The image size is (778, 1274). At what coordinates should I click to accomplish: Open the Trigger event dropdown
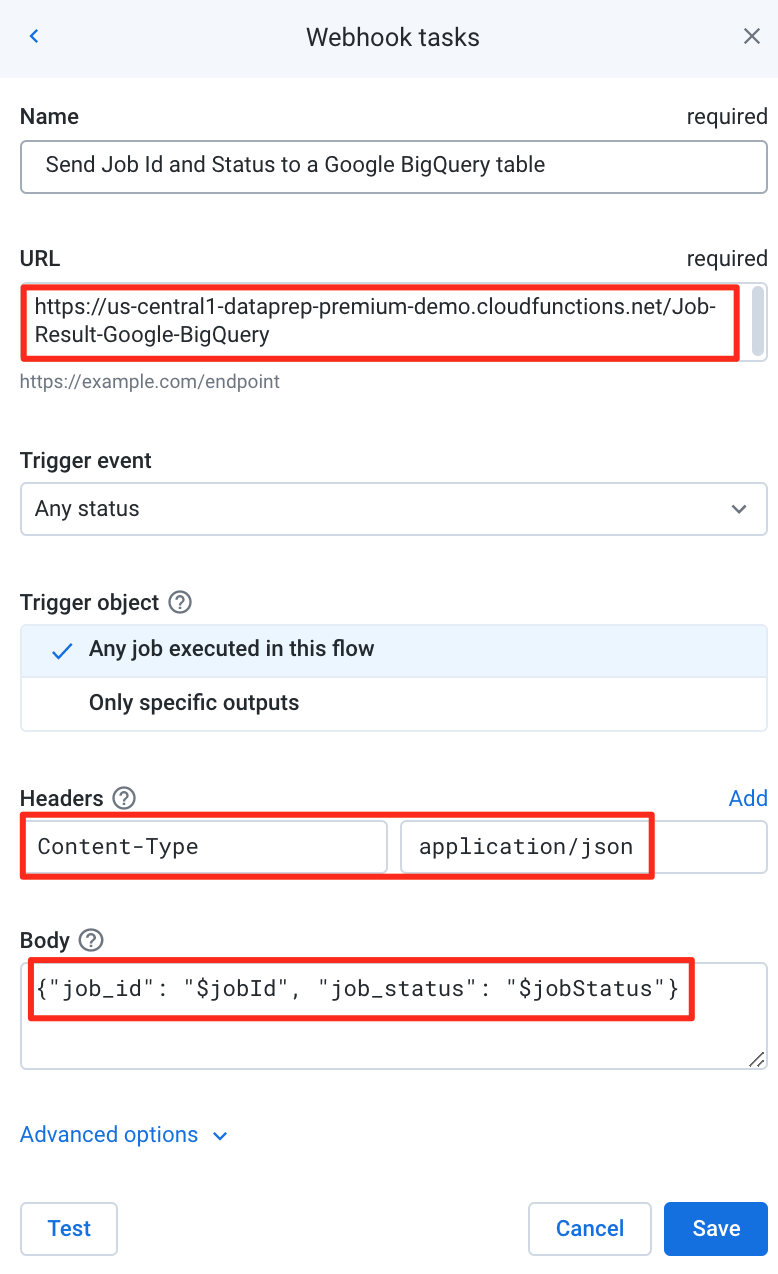[394, 509]
